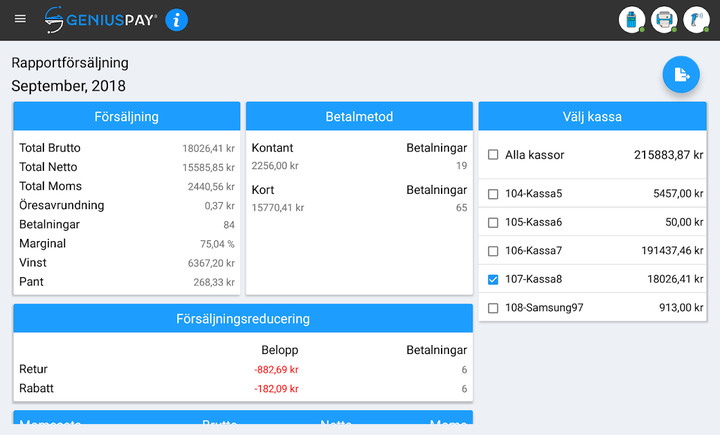This screenshot has width=720, height=435.
Task: Click the card terminal status icon
Action: point(632,20)
